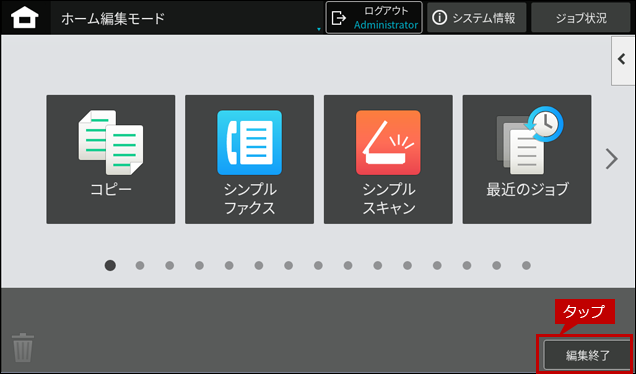The width and height of the screenshot is (636, 374).
Task: Jump to the fifth page dot
Action: pos(229,266)
